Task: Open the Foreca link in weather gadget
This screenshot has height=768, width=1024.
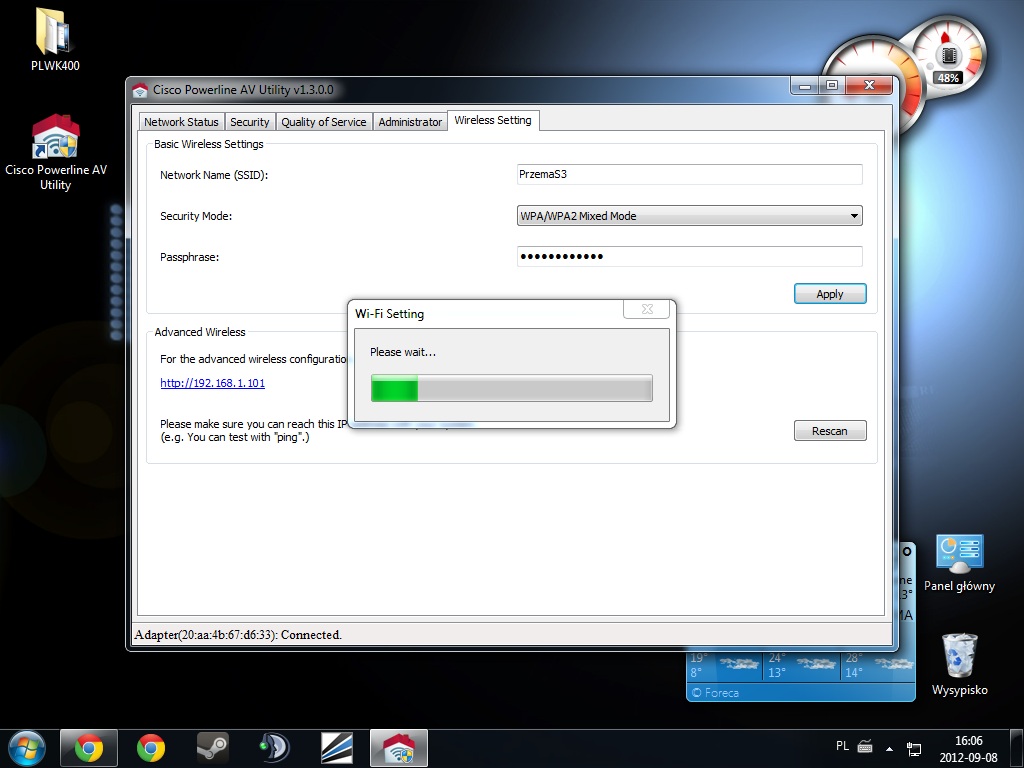Action: [716, 692]
